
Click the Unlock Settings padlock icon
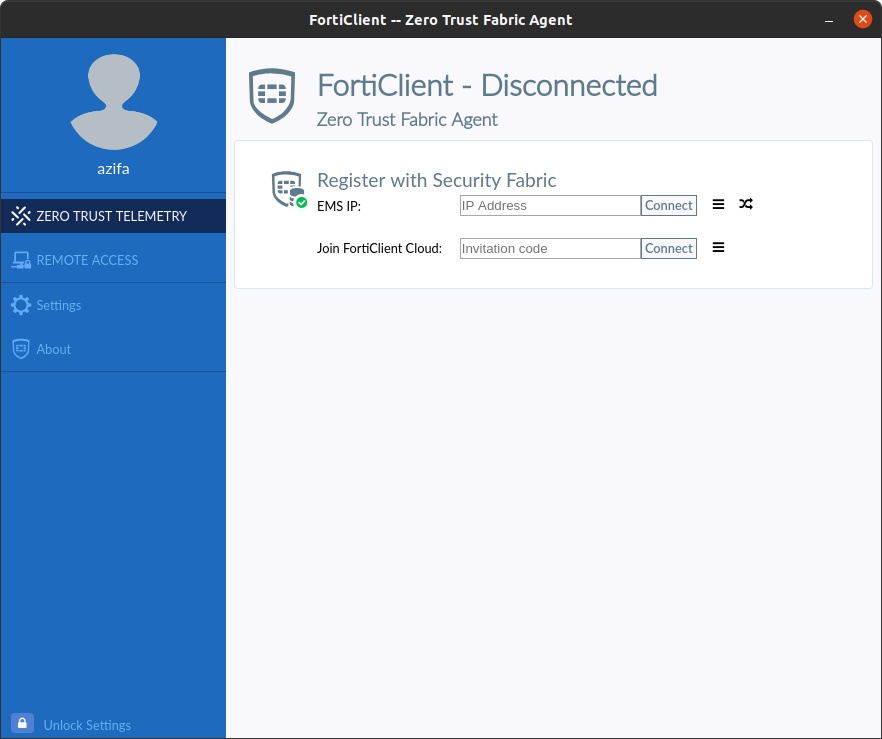click(22, 723)
